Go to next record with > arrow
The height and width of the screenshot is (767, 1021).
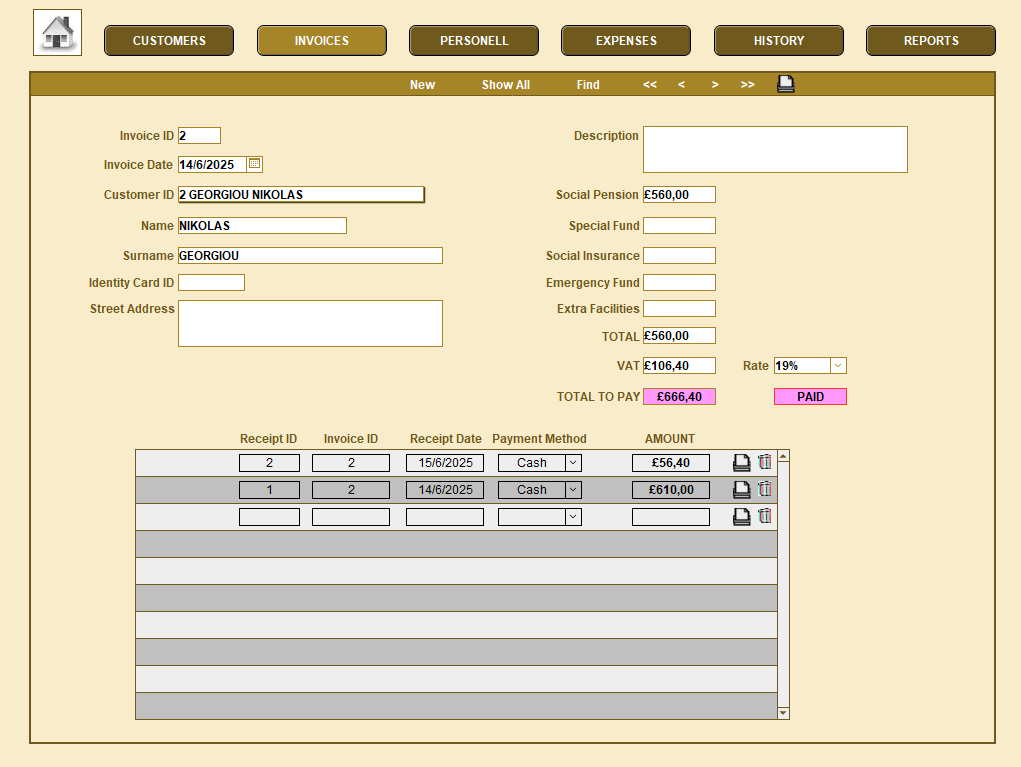click(715, 85)
